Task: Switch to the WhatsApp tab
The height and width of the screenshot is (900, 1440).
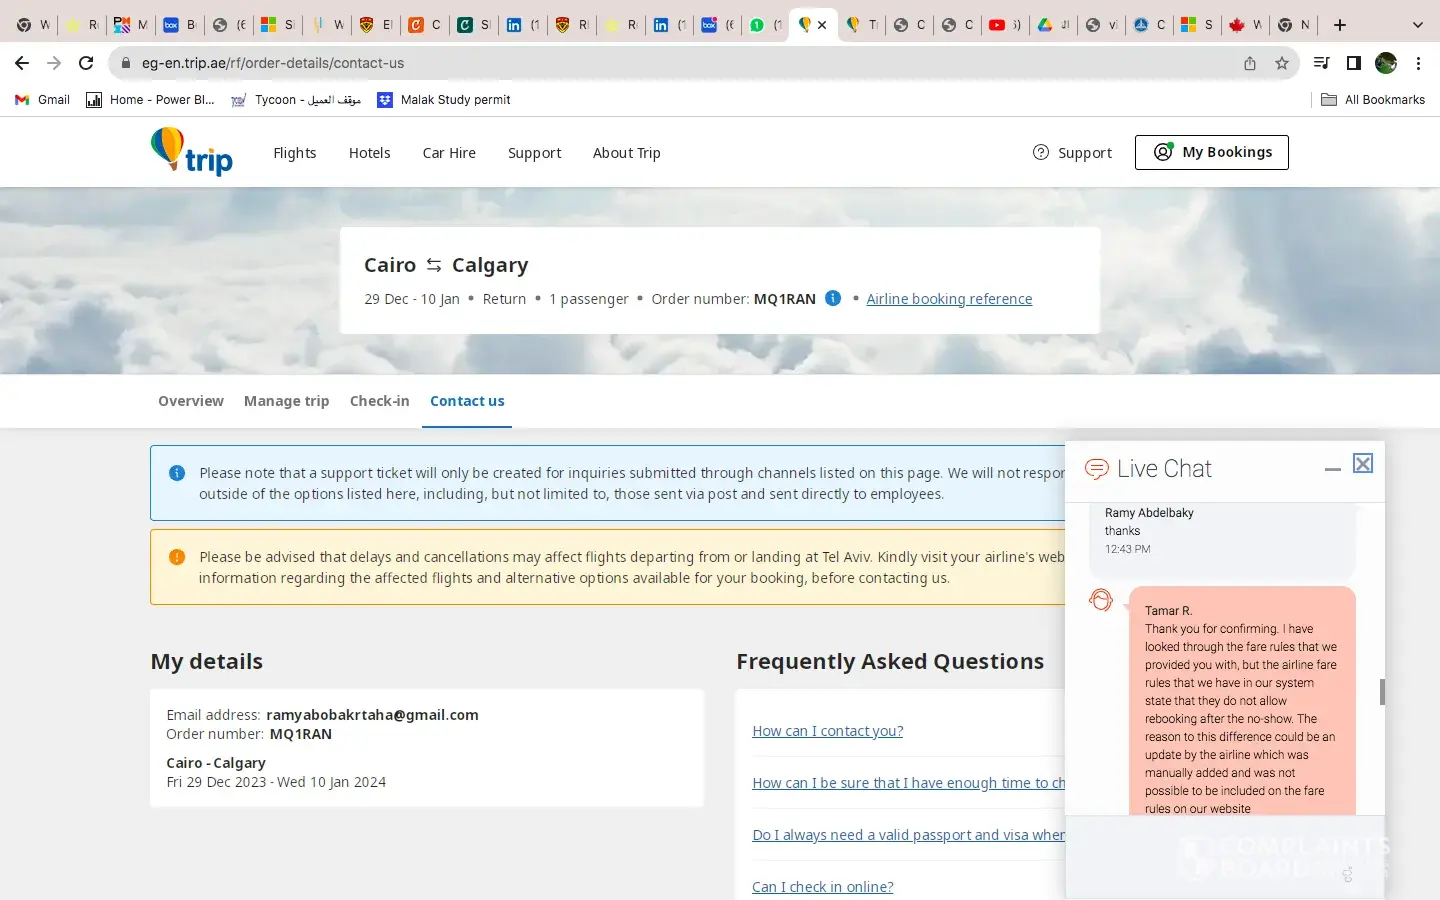Action: click(x=765, y=25)
